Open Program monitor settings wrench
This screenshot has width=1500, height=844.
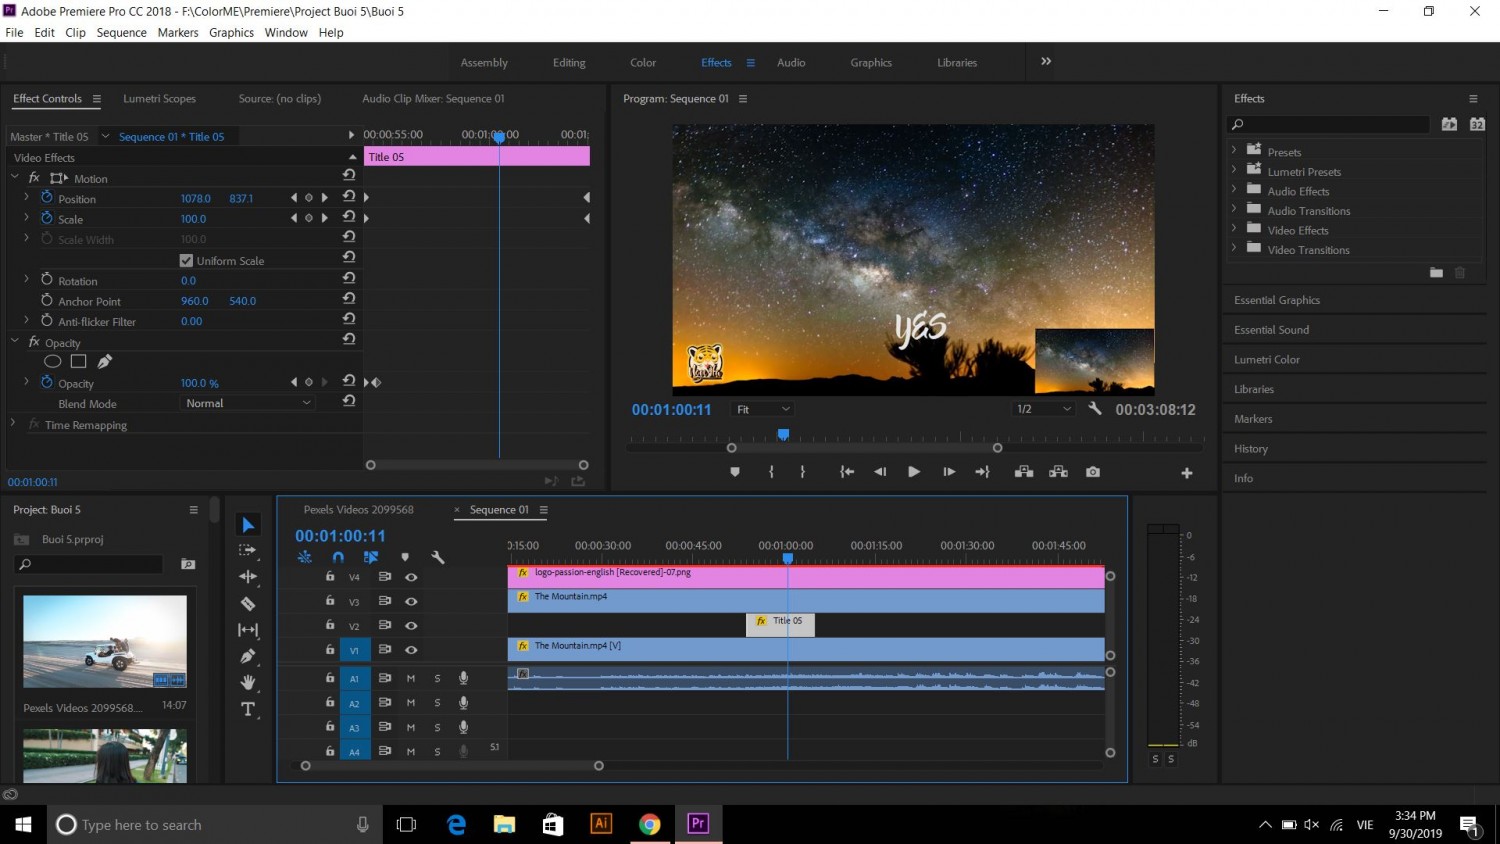tap(1095, 409)
